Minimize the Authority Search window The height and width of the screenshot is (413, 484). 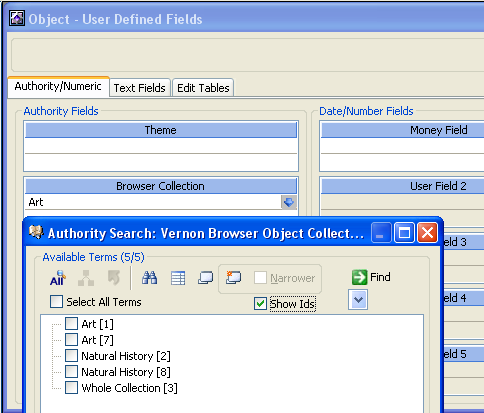[381, 232]
